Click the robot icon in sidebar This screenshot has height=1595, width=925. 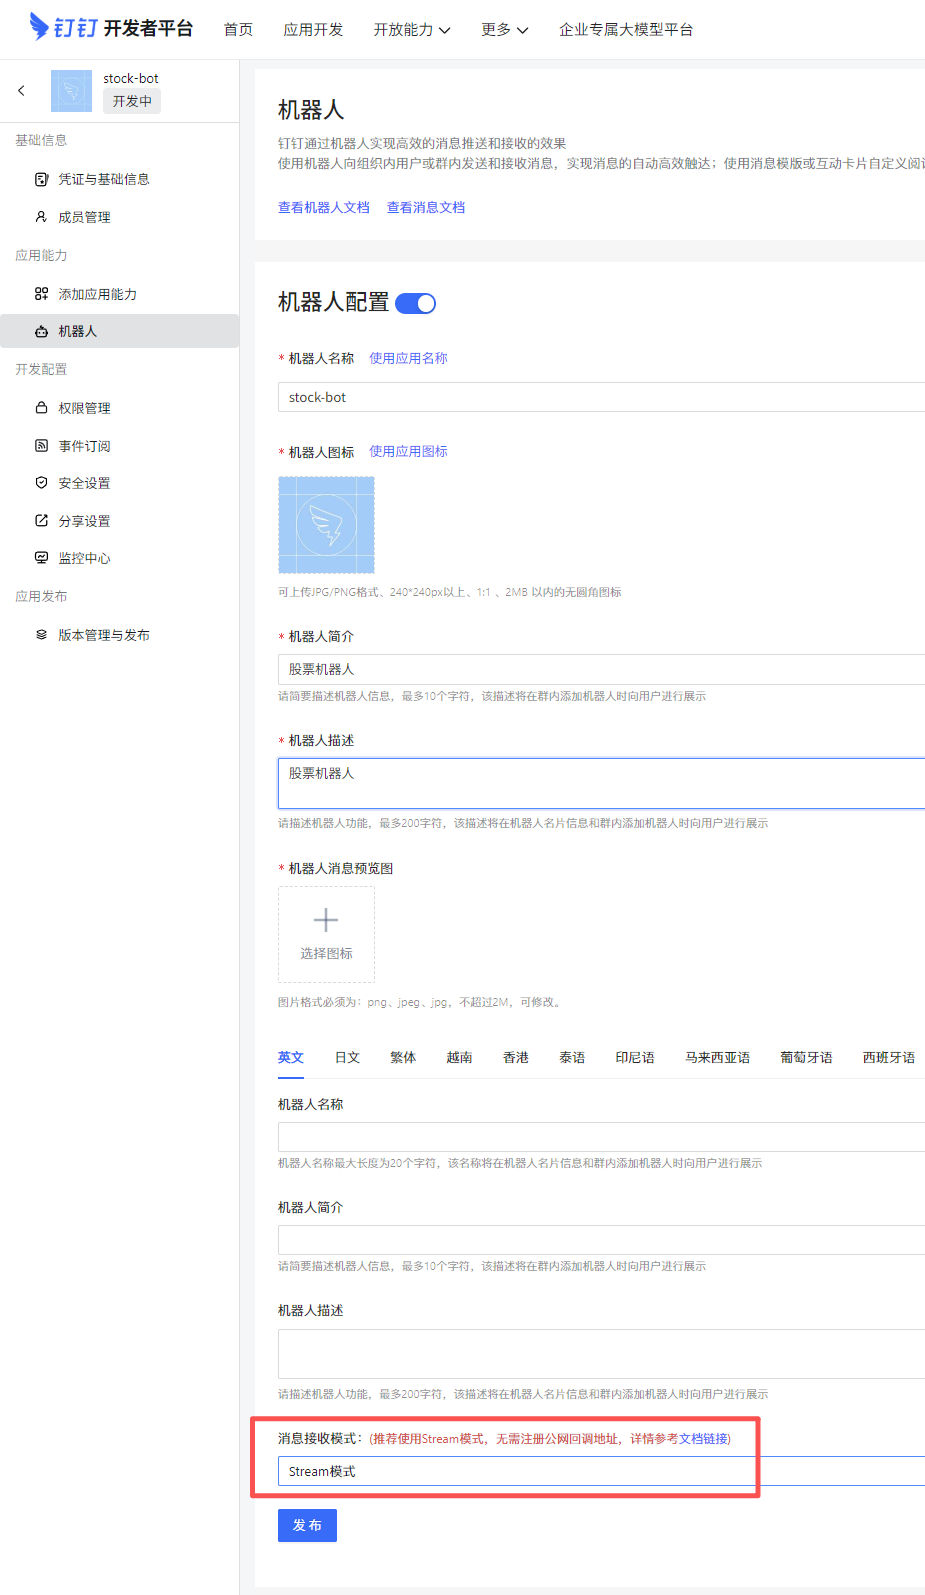pos(41,331)
